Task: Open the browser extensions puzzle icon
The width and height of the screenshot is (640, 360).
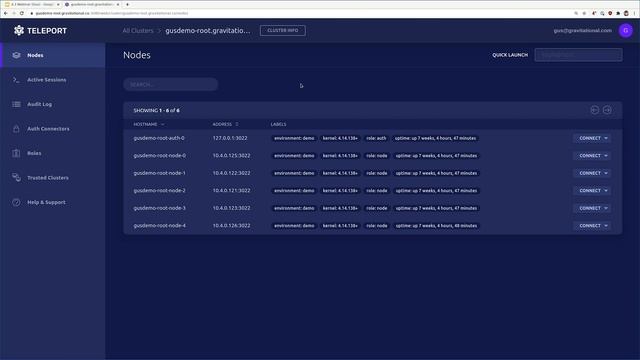Action: [618, 13]
